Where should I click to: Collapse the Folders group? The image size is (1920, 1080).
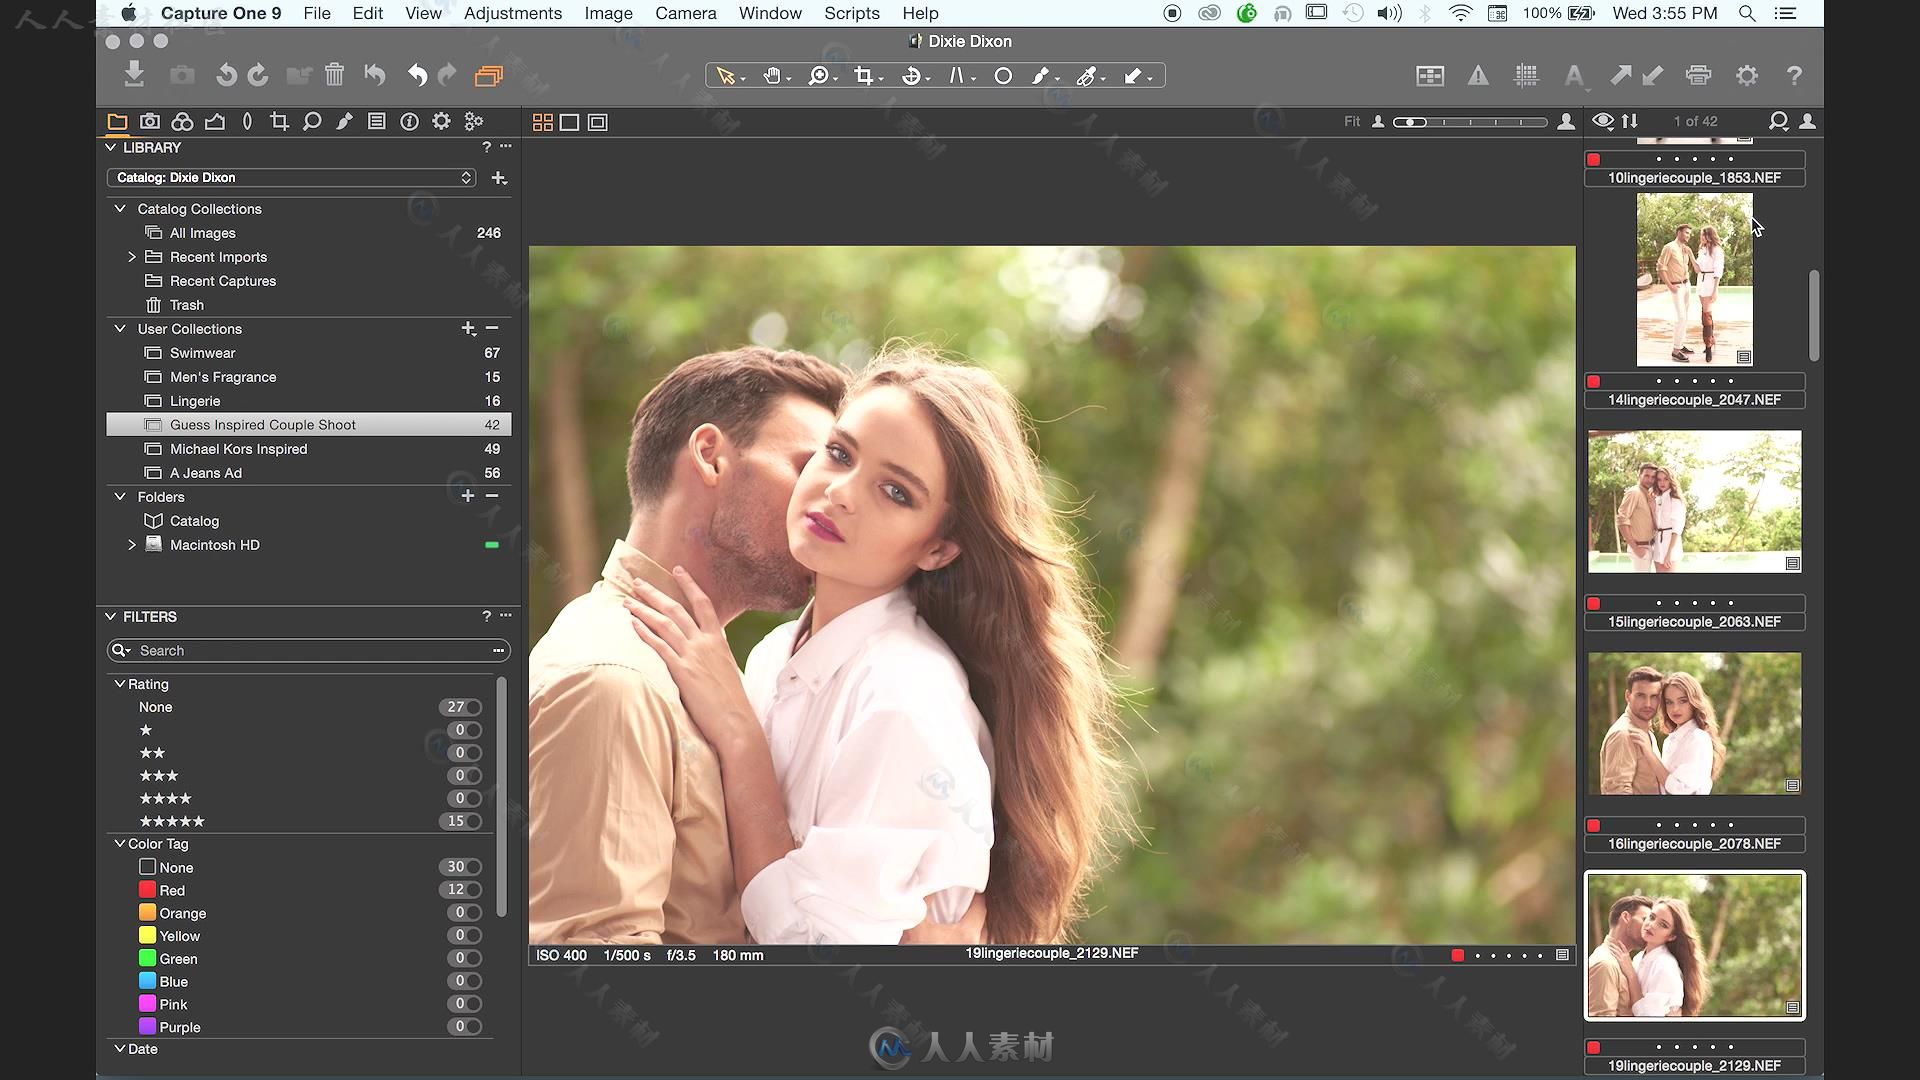(x=120, y=497)
